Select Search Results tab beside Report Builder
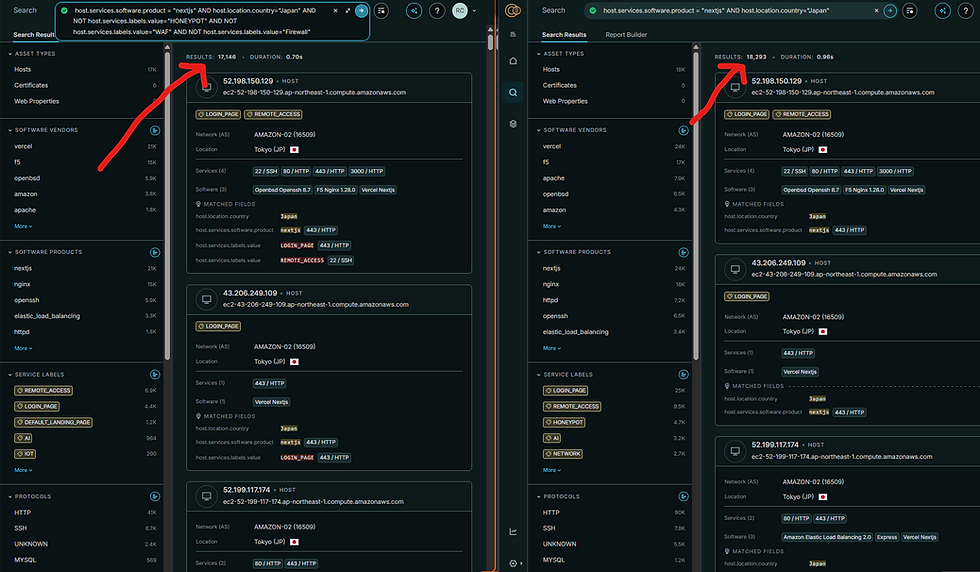980x572 pixels. pyautogui.click(x=564, y=35)
